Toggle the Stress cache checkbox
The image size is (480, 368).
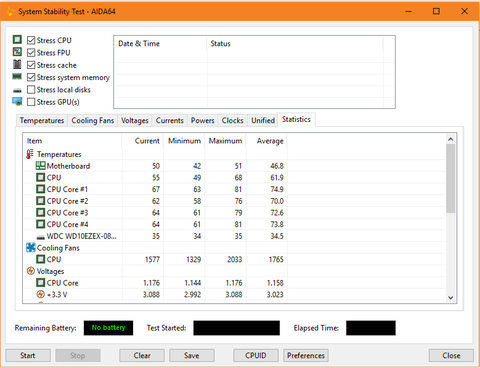point(31,65)
